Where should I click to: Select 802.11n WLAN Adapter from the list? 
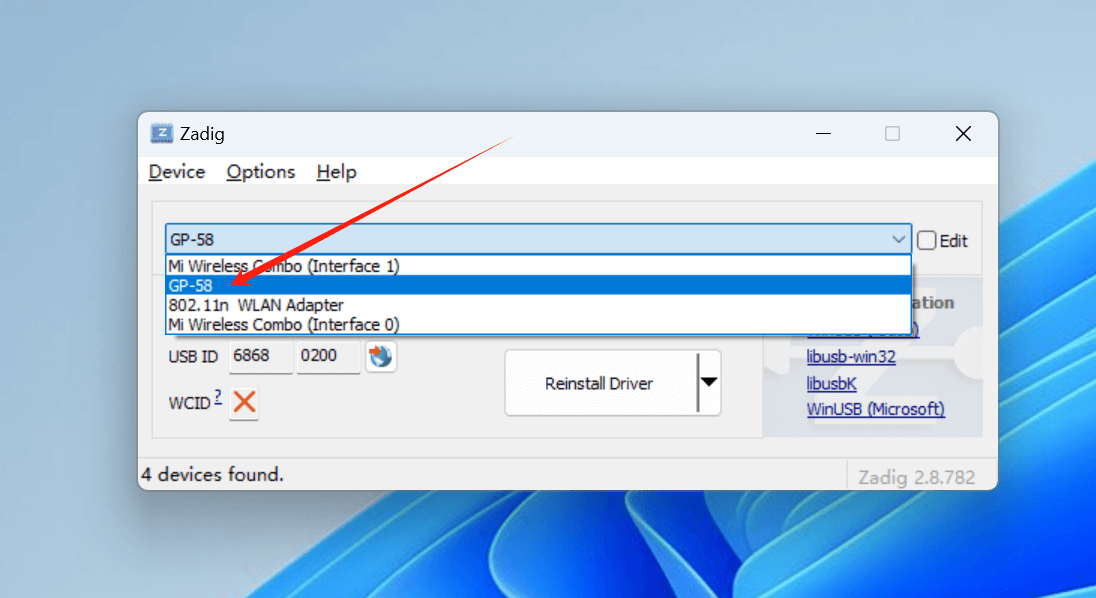pyautogui.click(x=538, y=305)
